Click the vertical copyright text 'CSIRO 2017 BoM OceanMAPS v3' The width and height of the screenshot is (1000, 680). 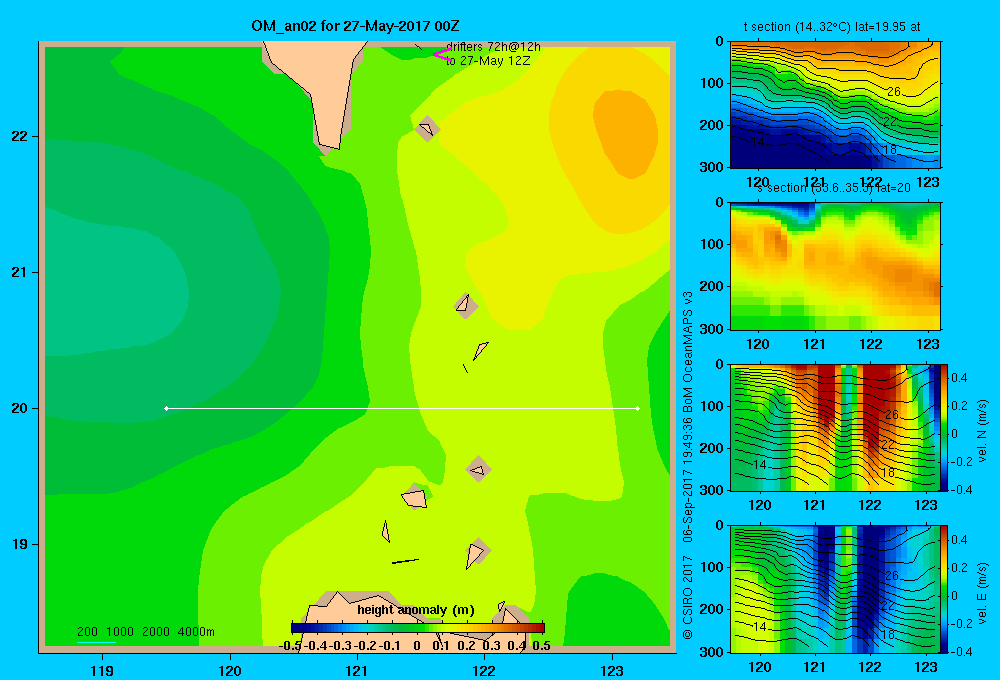(x=688, y=465)
